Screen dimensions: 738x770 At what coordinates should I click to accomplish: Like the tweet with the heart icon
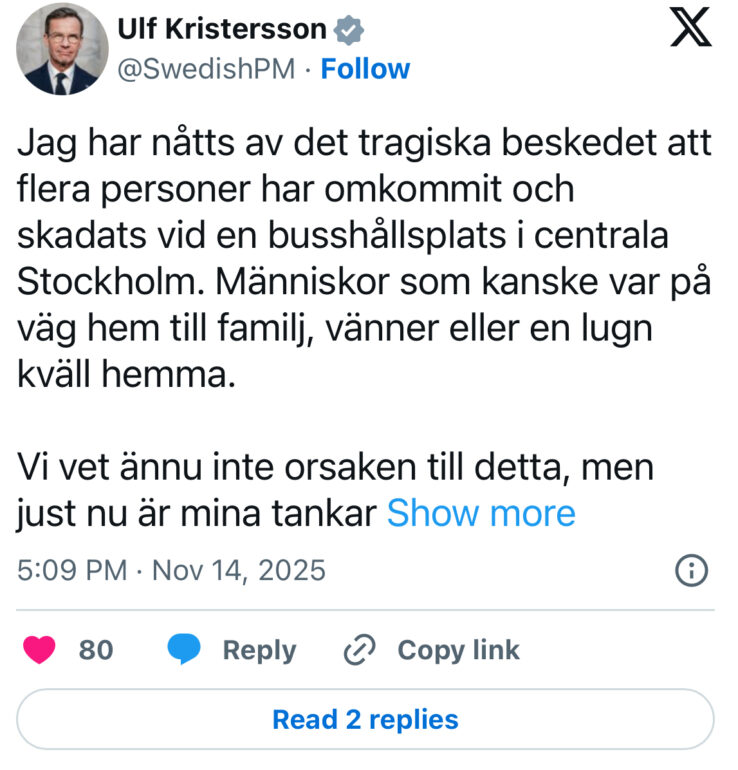coord(41,650)
